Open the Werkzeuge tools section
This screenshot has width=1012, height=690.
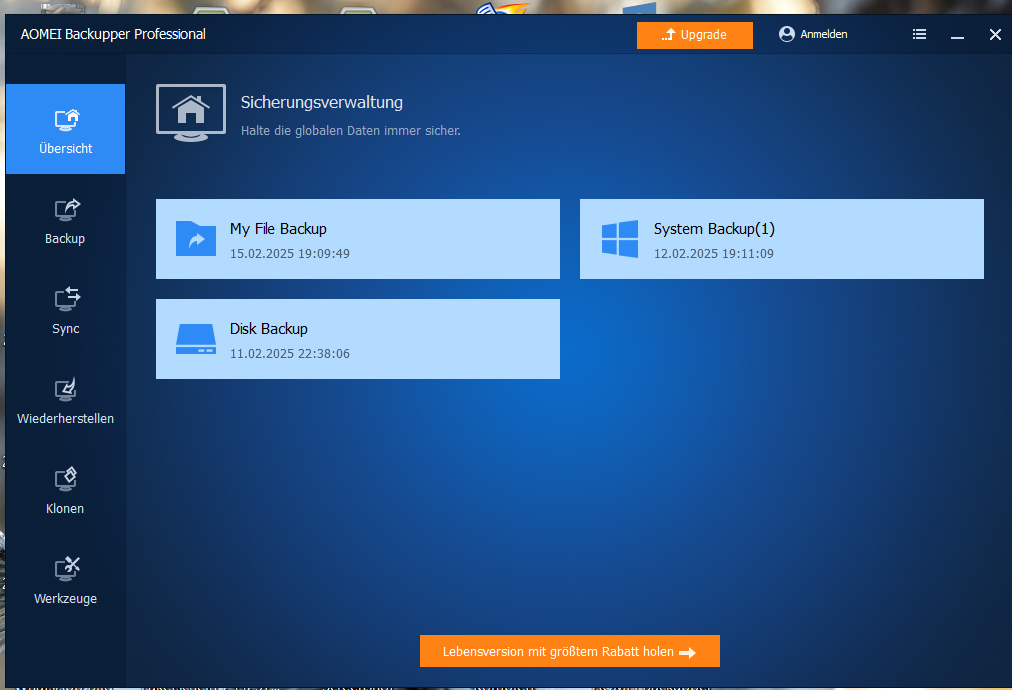pyautogui.click(x=65, y=581)
